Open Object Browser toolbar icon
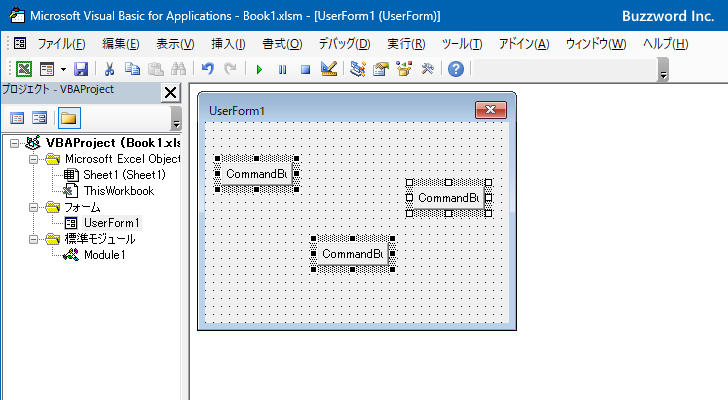 pos(404,69)
